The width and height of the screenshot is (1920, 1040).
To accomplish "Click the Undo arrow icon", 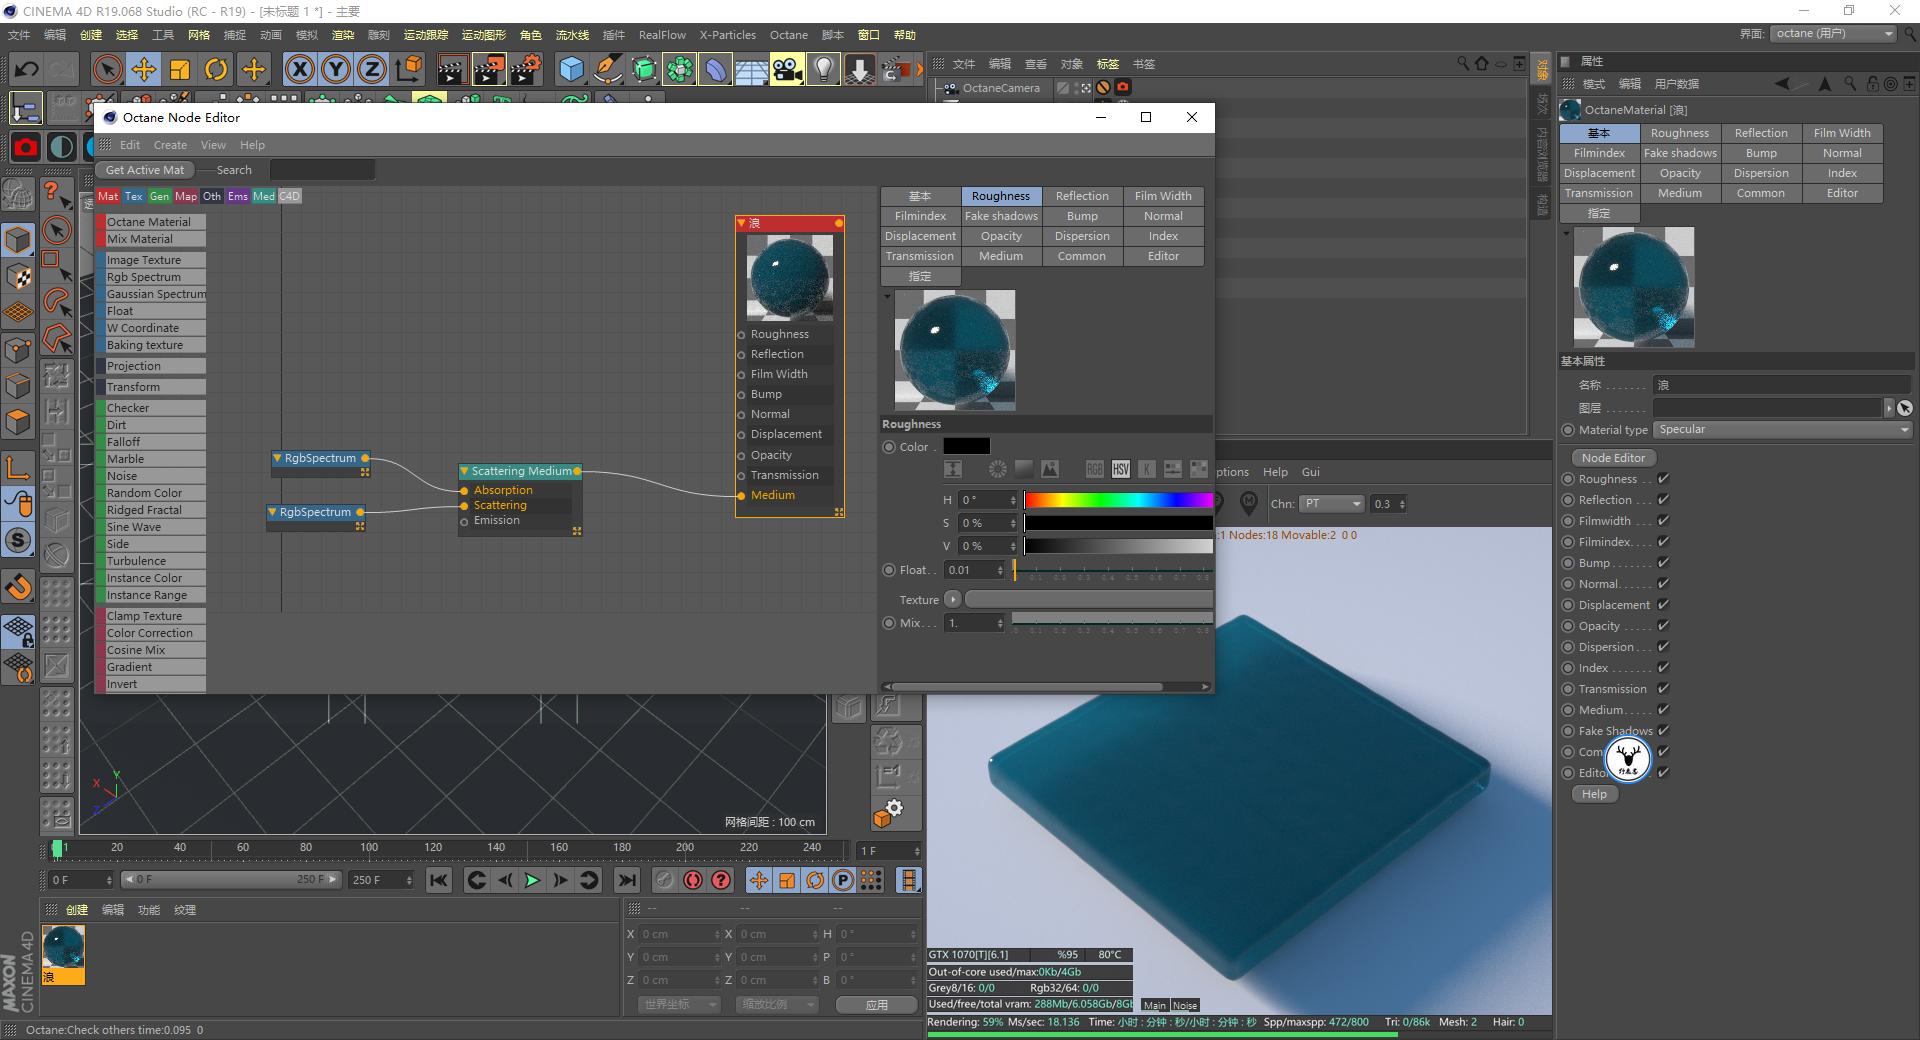I will pyautogui.click(x=27, y=69).
